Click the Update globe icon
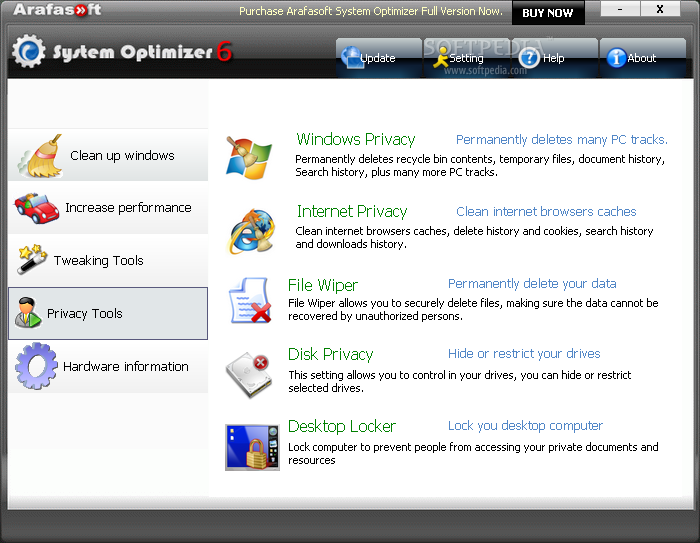The height and width of the screenshot is (543, 700). tap(352, 58)
